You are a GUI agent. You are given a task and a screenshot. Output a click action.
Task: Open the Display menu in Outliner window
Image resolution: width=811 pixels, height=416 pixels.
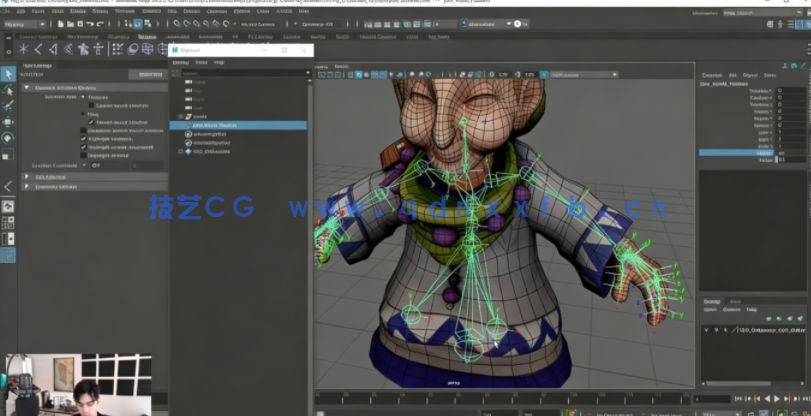(x=181, y=62)
